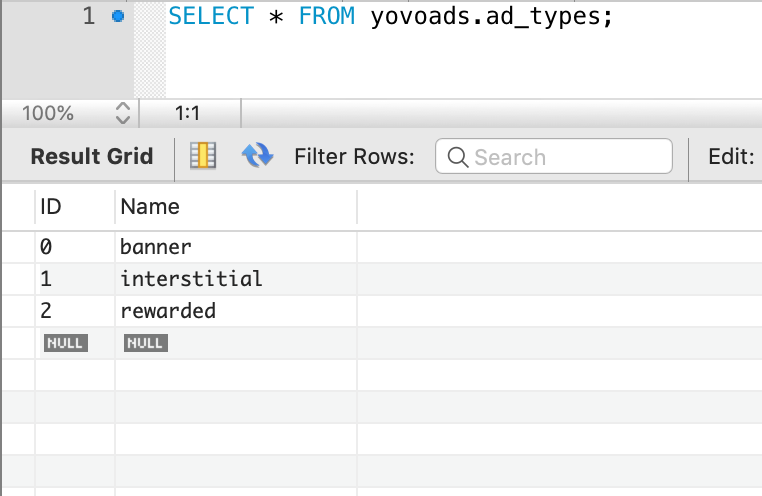Refresh results with the blue arrows icon
The height and width of the screenshot is (496, 762).
257,156
